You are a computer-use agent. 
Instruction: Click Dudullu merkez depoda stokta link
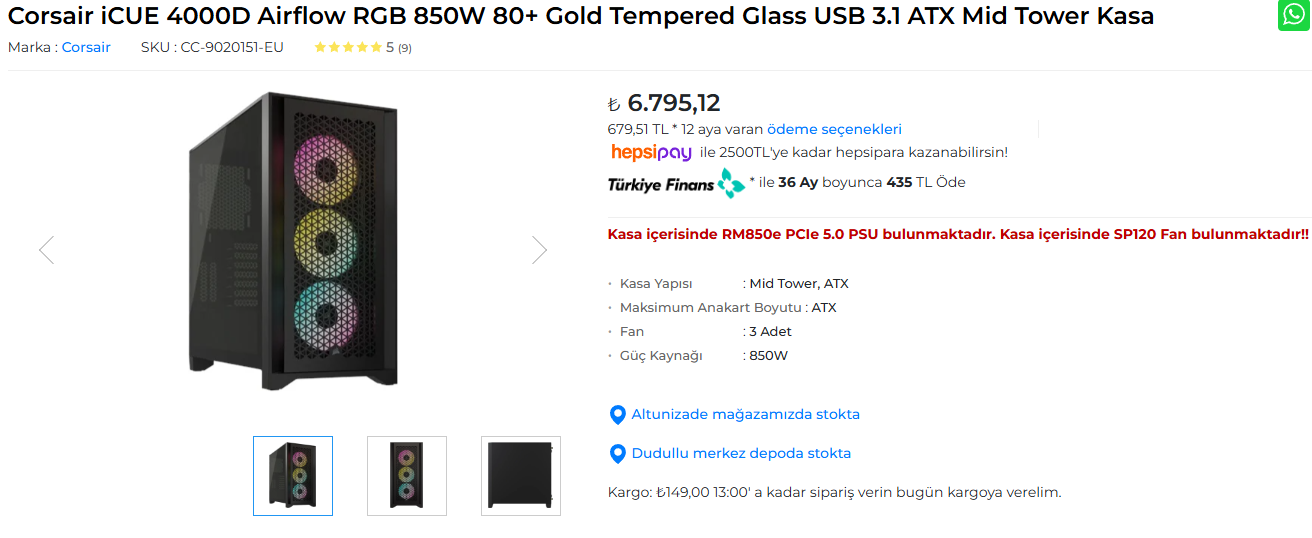(741, 453)
